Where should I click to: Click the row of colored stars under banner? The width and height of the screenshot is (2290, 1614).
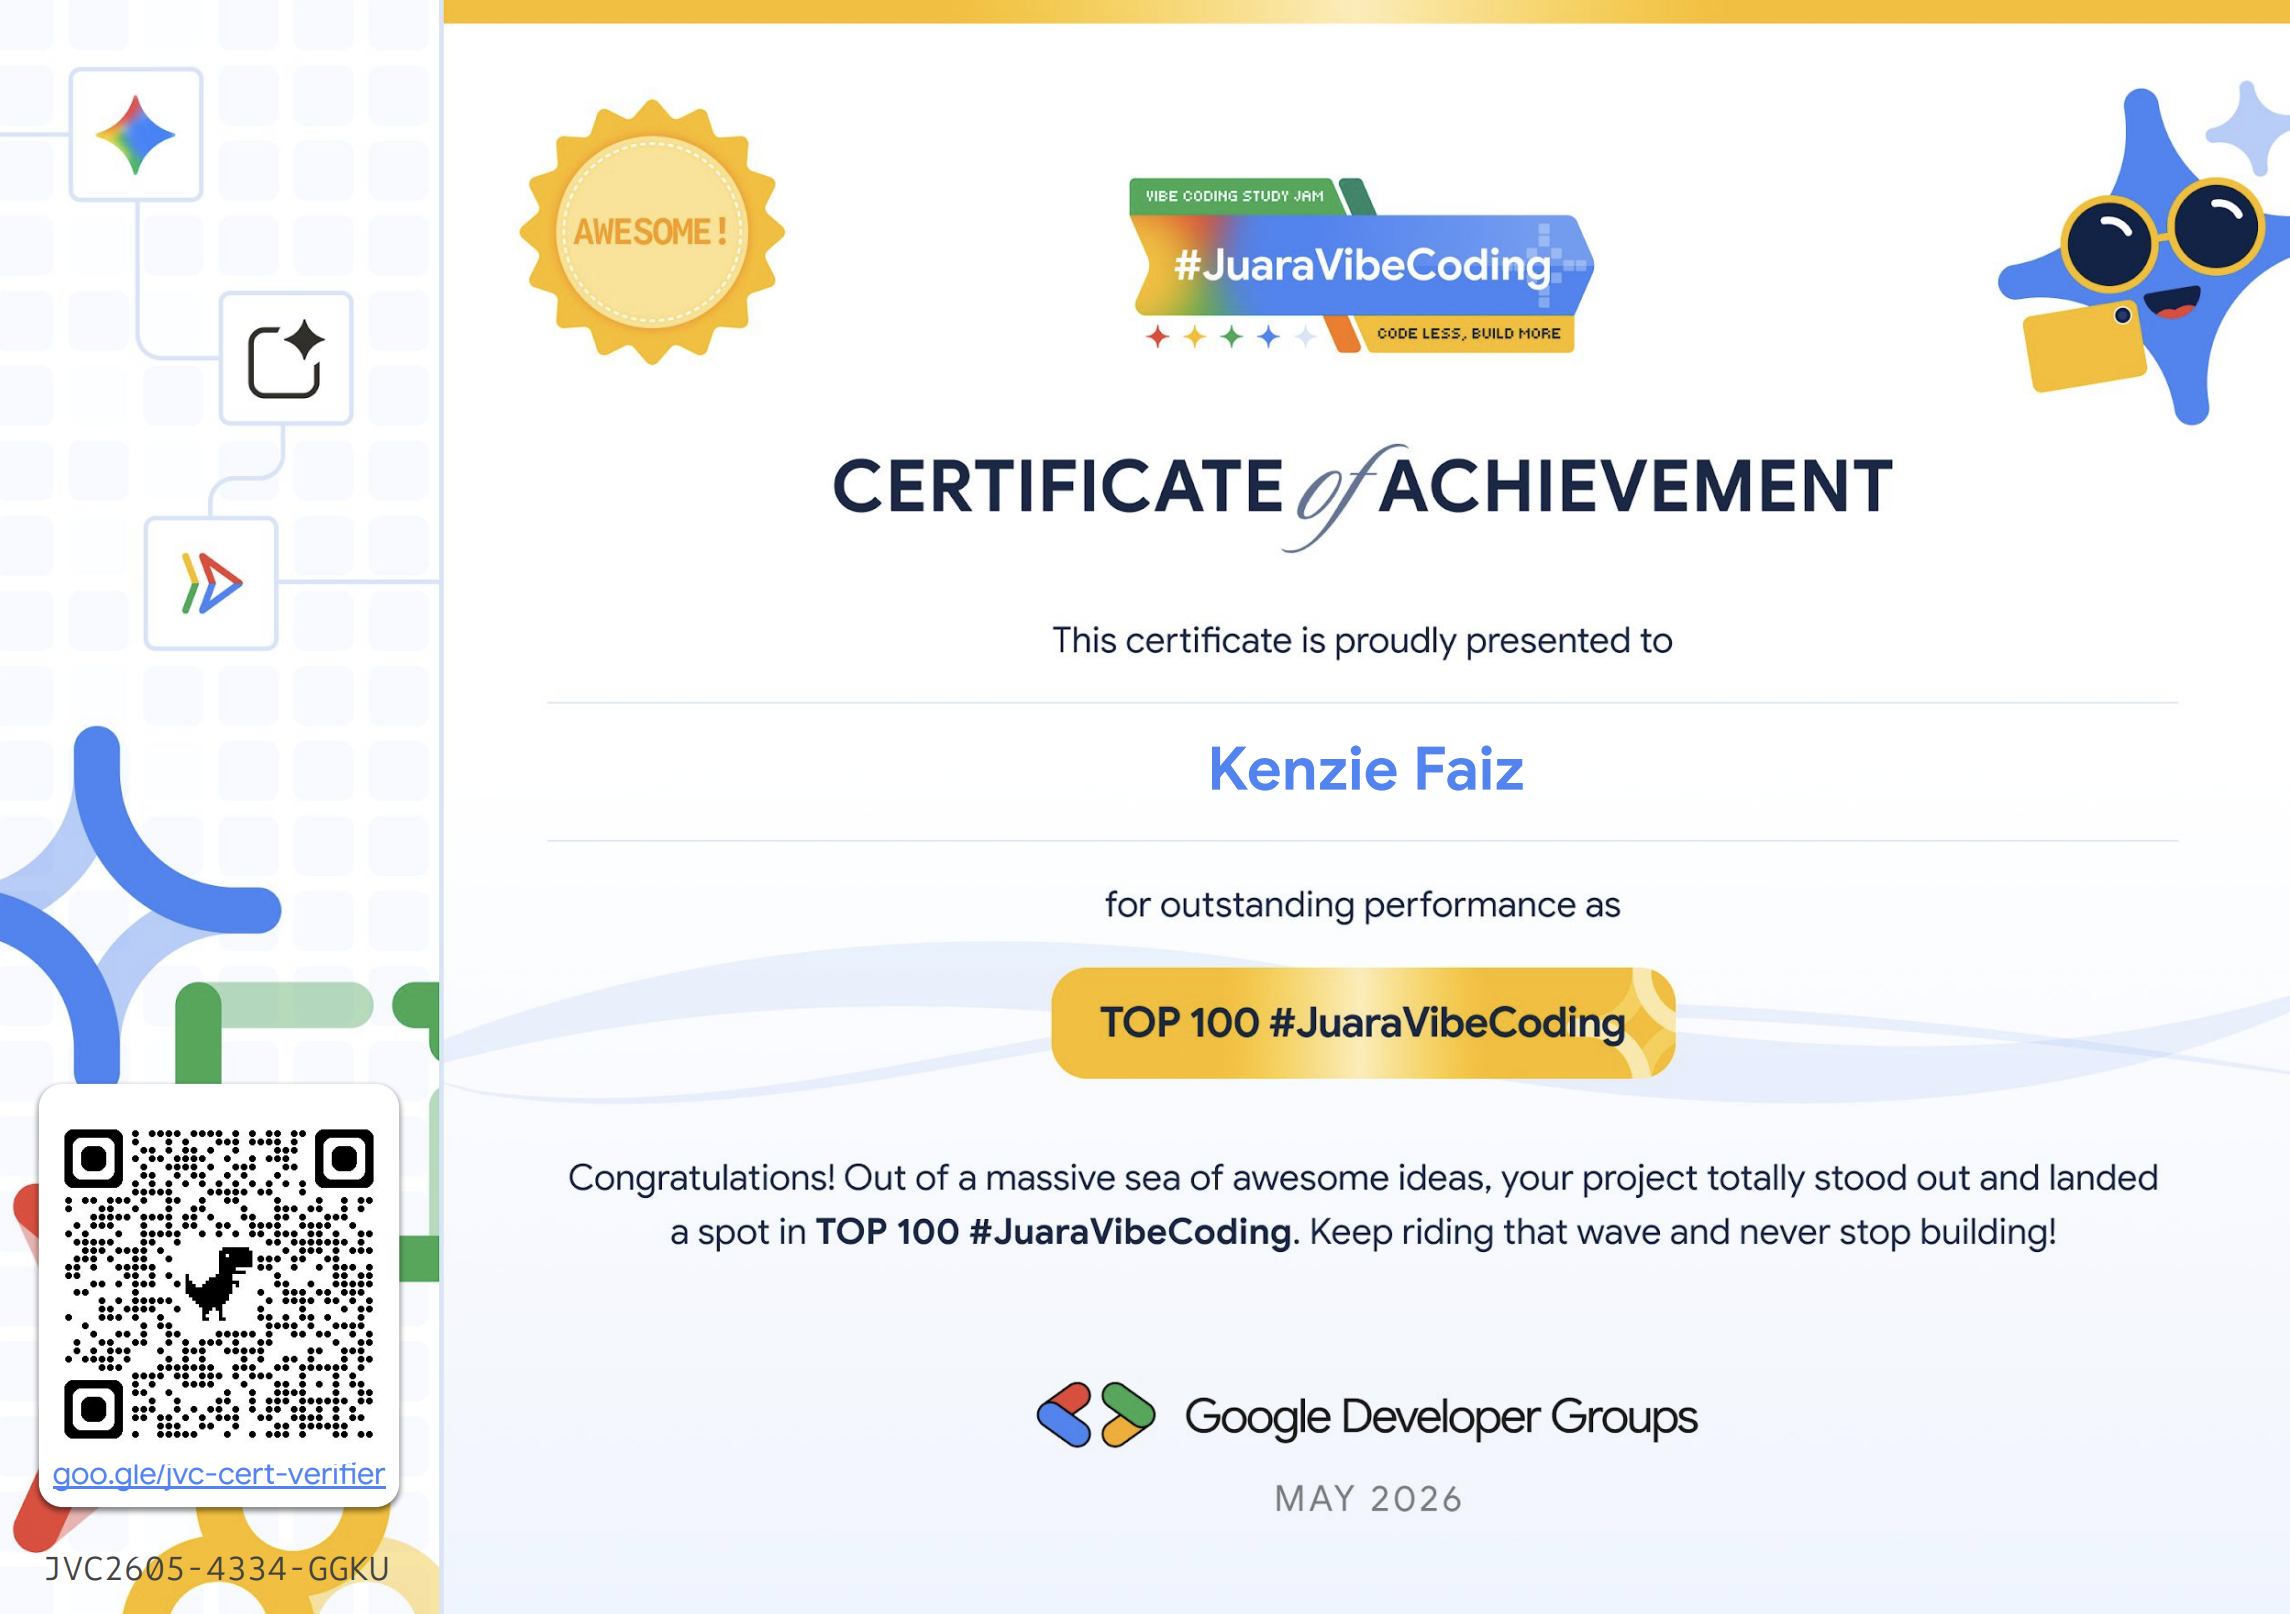(x=1231, y=336)
